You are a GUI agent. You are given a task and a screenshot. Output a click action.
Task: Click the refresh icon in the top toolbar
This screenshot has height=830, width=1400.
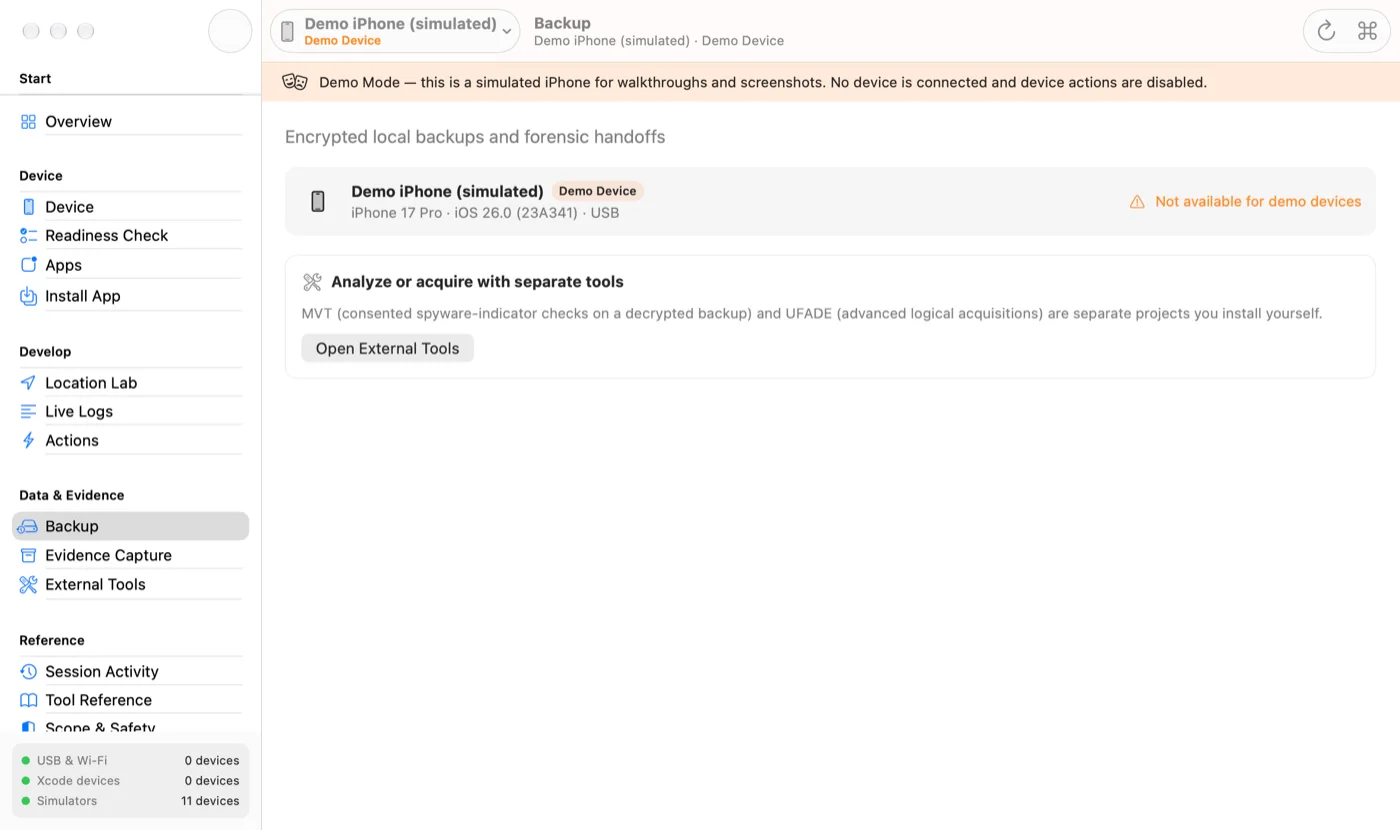[1326, 31]
